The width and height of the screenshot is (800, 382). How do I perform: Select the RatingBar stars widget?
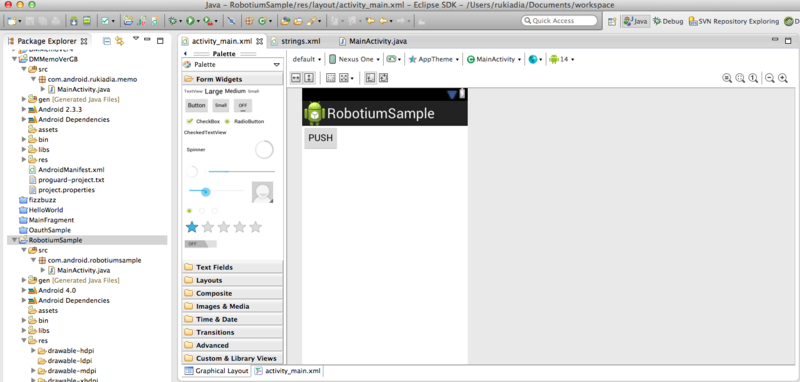pyautogui.click(x=224, y=227)
